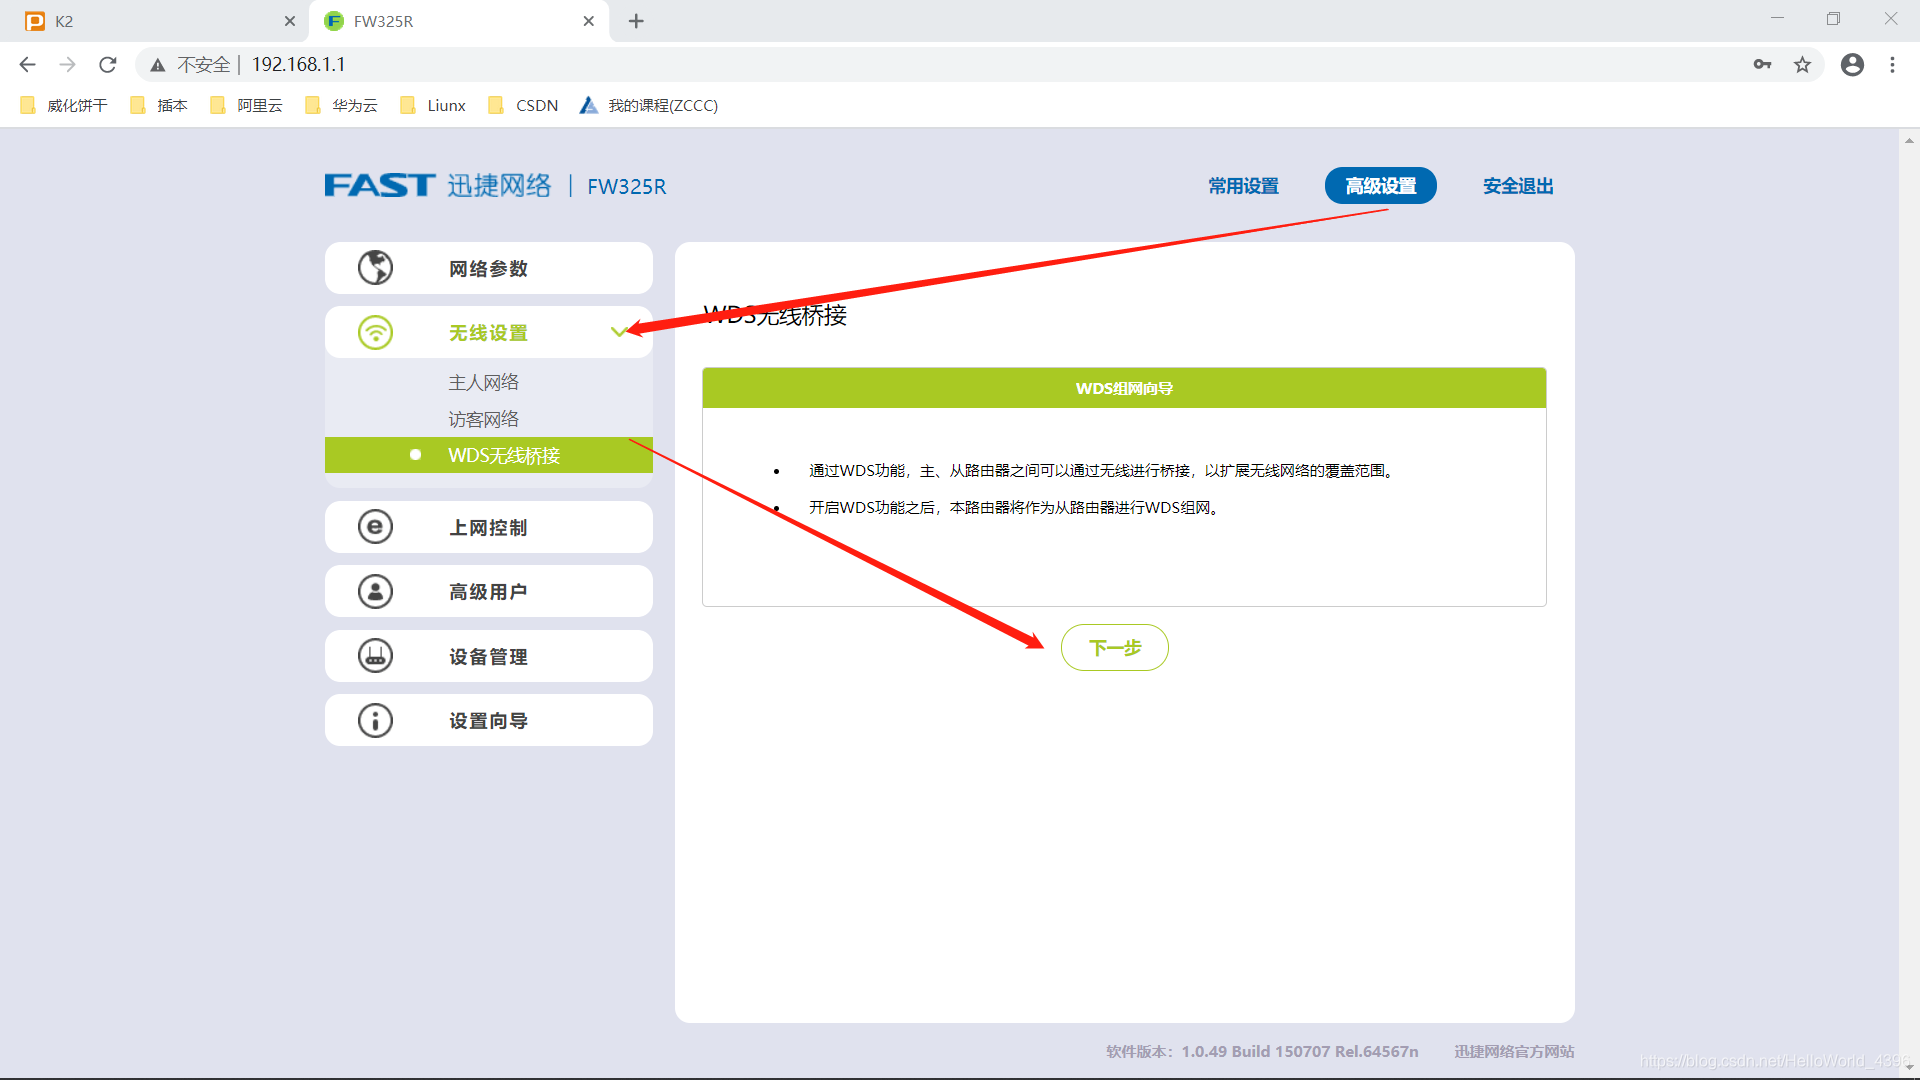Click the password key icon in address bar

[1763, 64]
